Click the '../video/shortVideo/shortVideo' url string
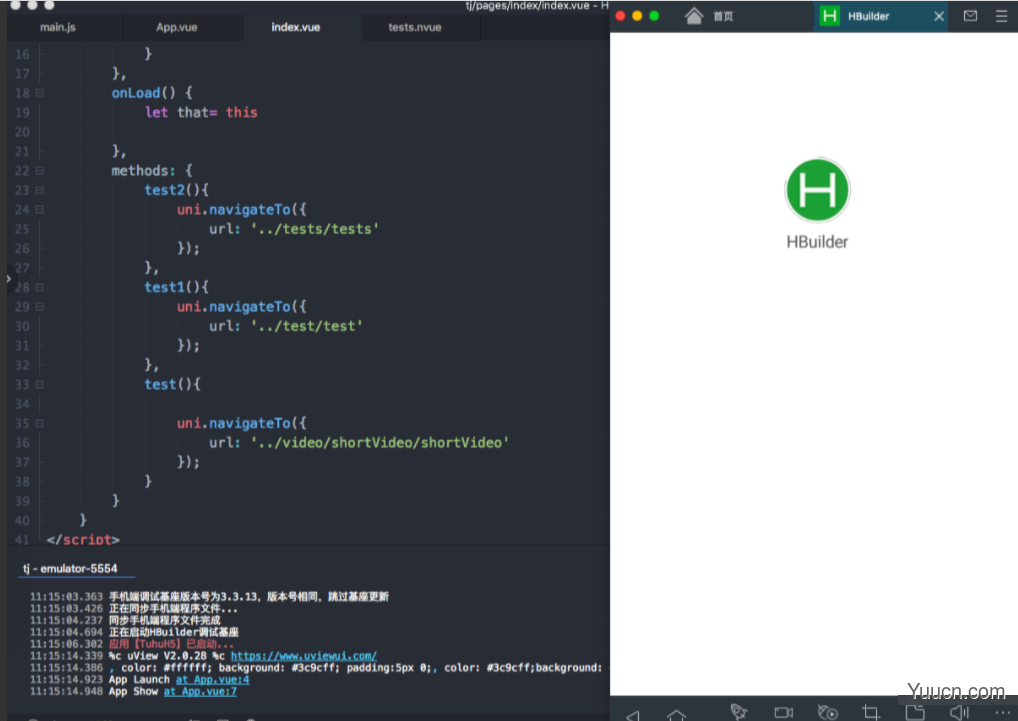 [380, 443]
